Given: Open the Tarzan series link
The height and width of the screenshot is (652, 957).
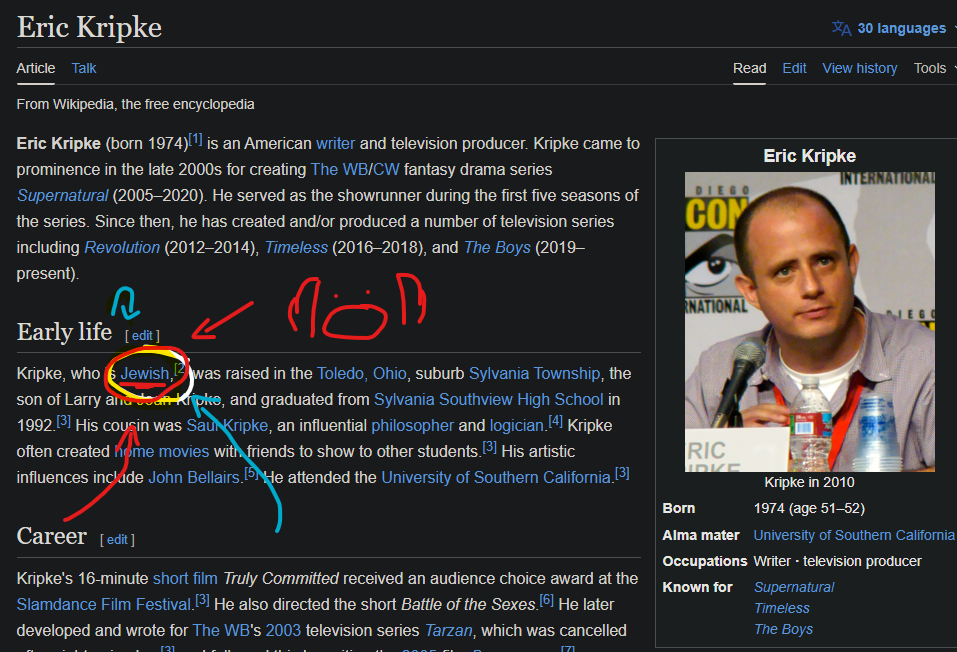Looking at the screenshot, I should coord(449,630).
